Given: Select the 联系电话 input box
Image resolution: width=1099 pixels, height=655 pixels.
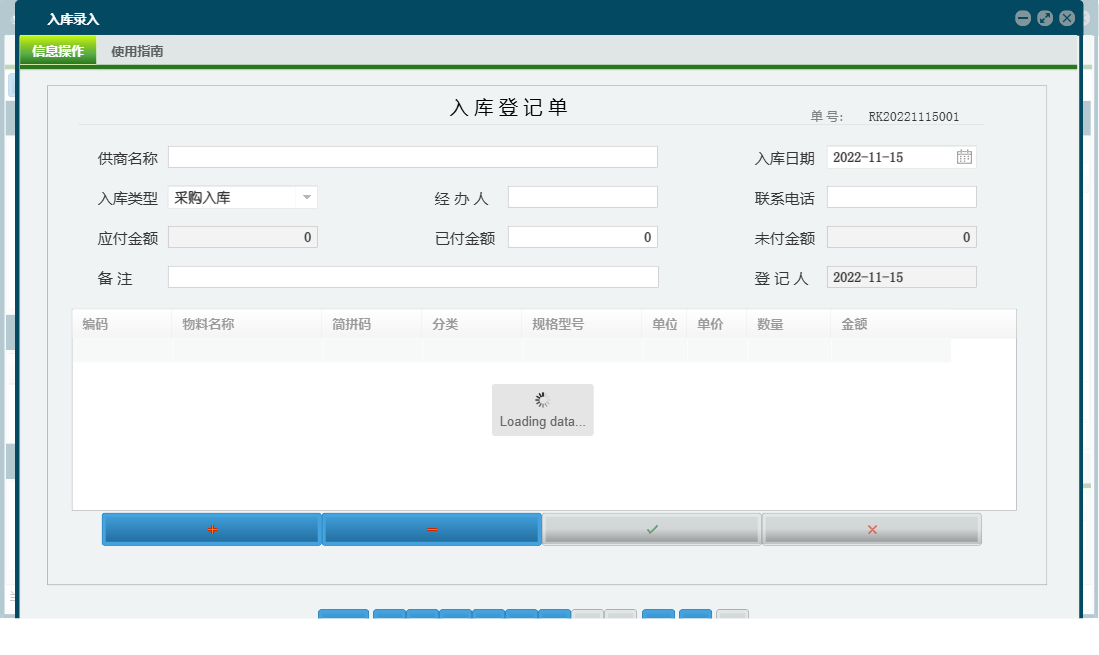Looking at the screenshot, I should tap(901, 196).
